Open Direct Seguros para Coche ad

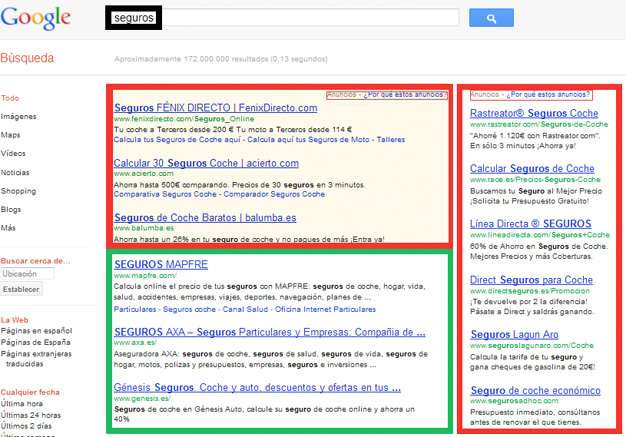(x=531, y=280)
